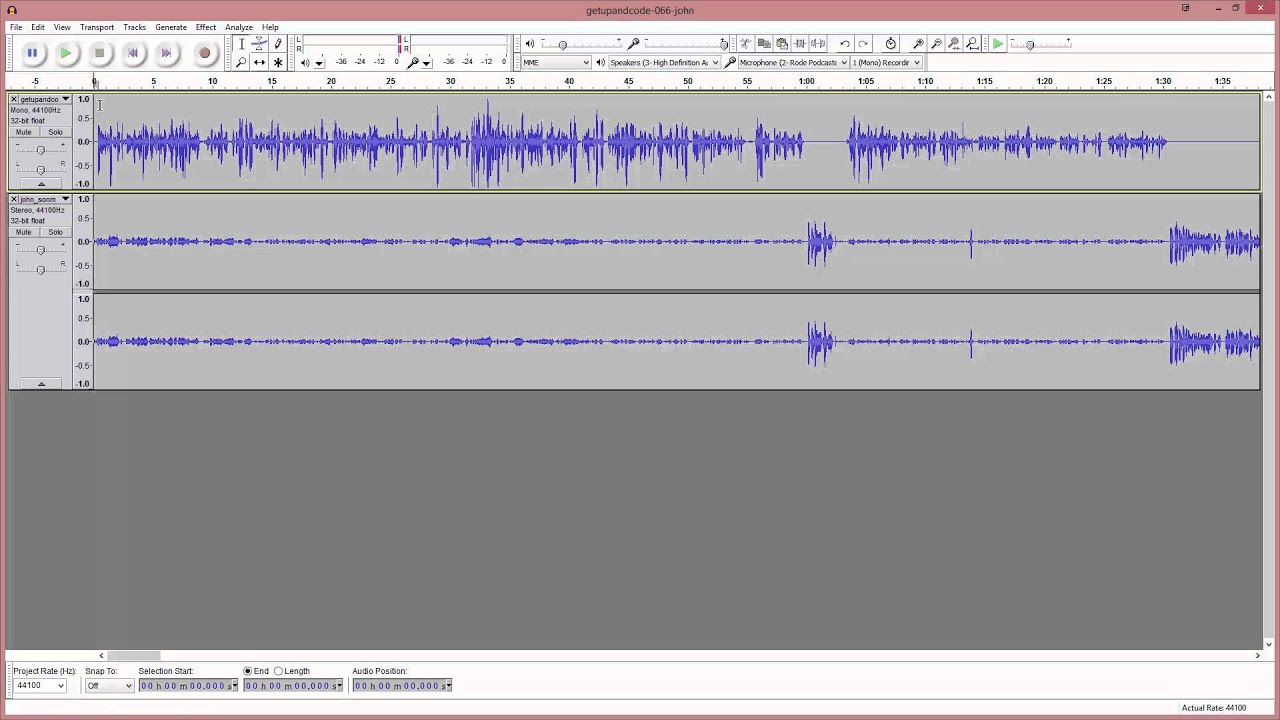Close the john_sonm track with X
This screenshot has height=720, width=1280.
pyautogui.click(x=14, y=199)
